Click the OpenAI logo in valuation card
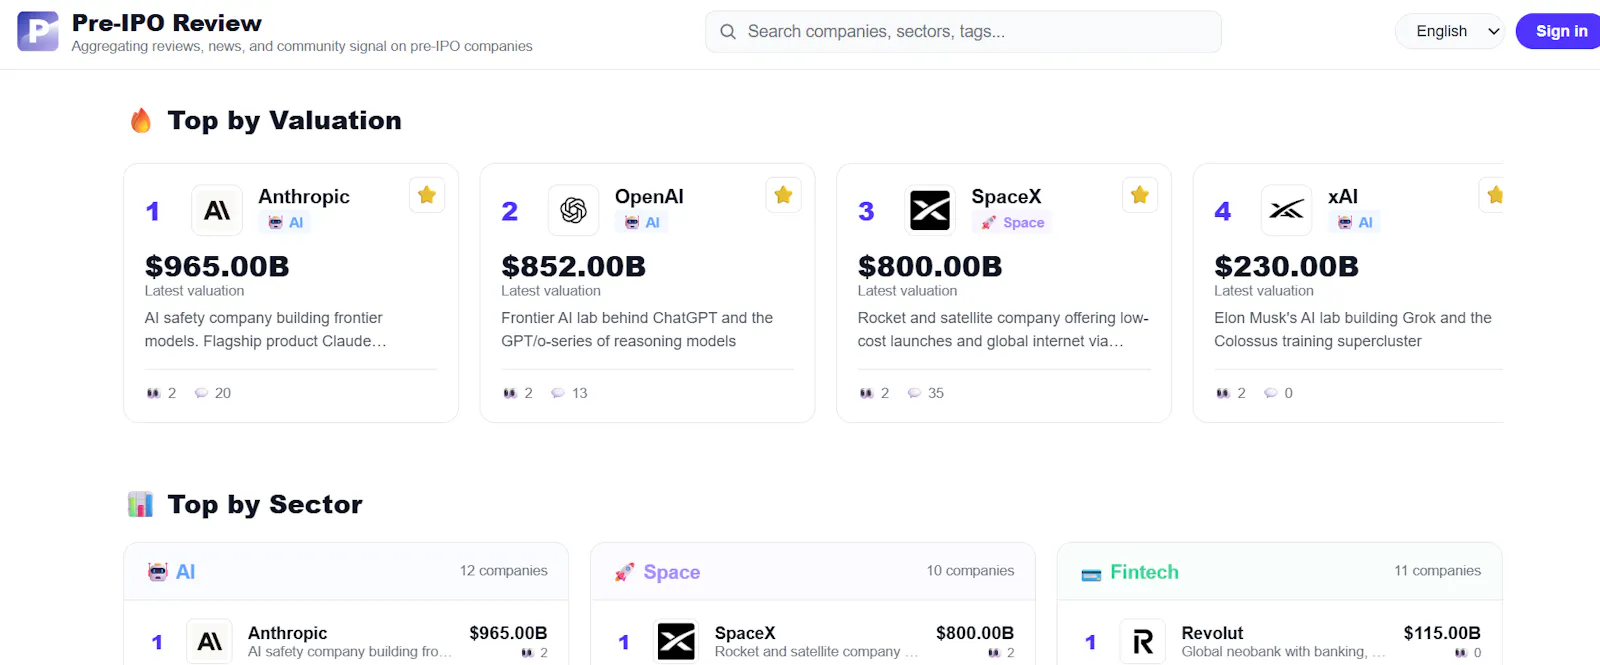The image size is (1600, 665). [574, 210]
